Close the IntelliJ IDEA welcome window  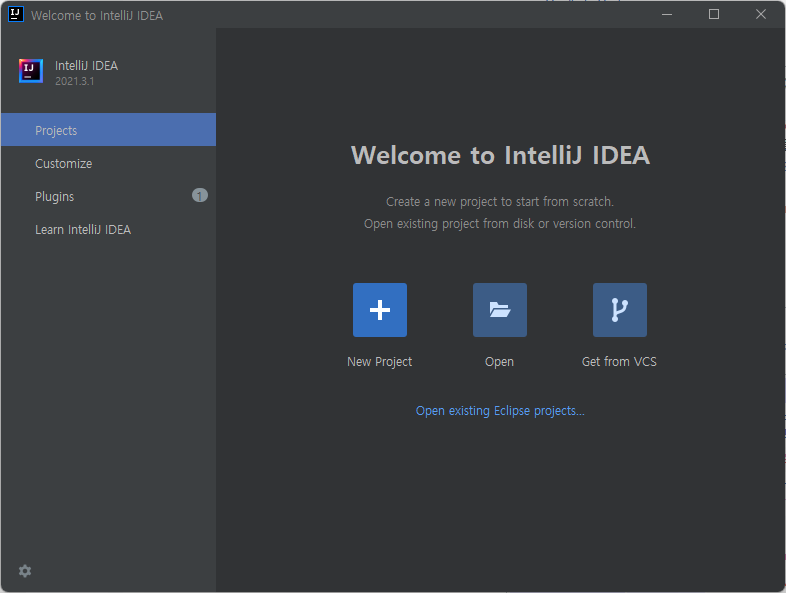[760, 15]
